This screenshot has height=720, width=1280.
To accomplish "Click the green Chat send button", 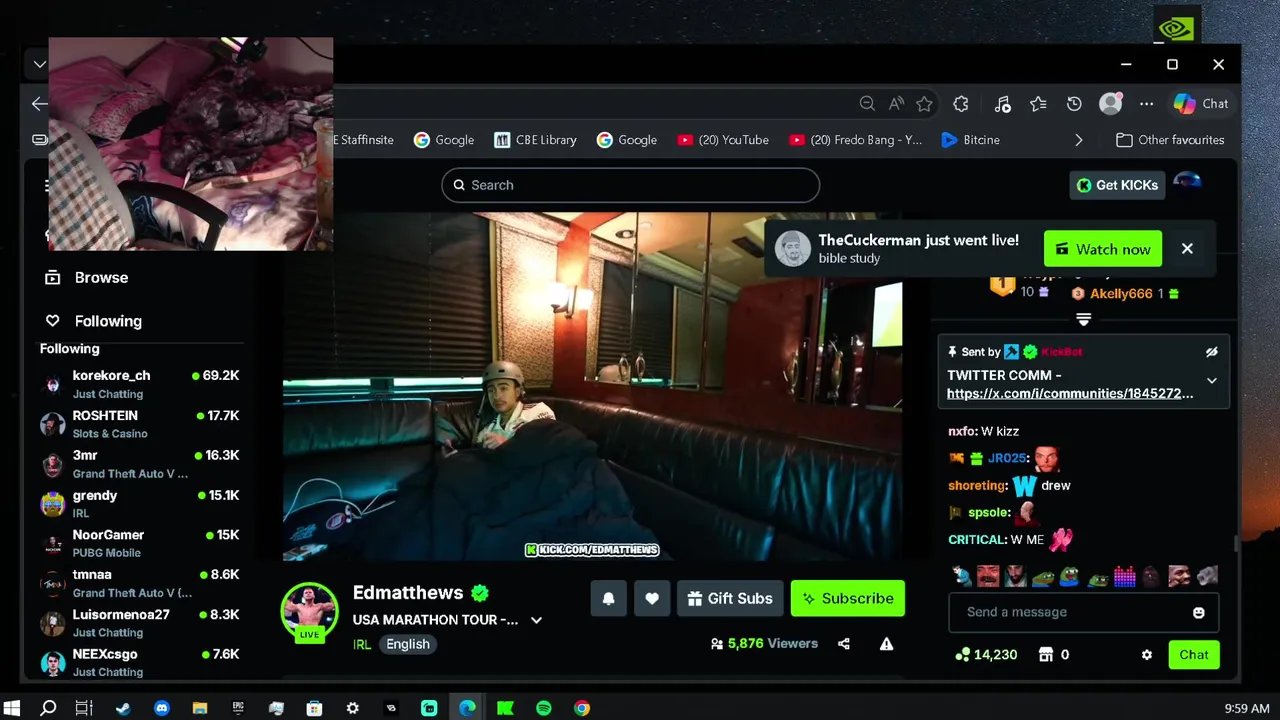I will click(1194, 655).
